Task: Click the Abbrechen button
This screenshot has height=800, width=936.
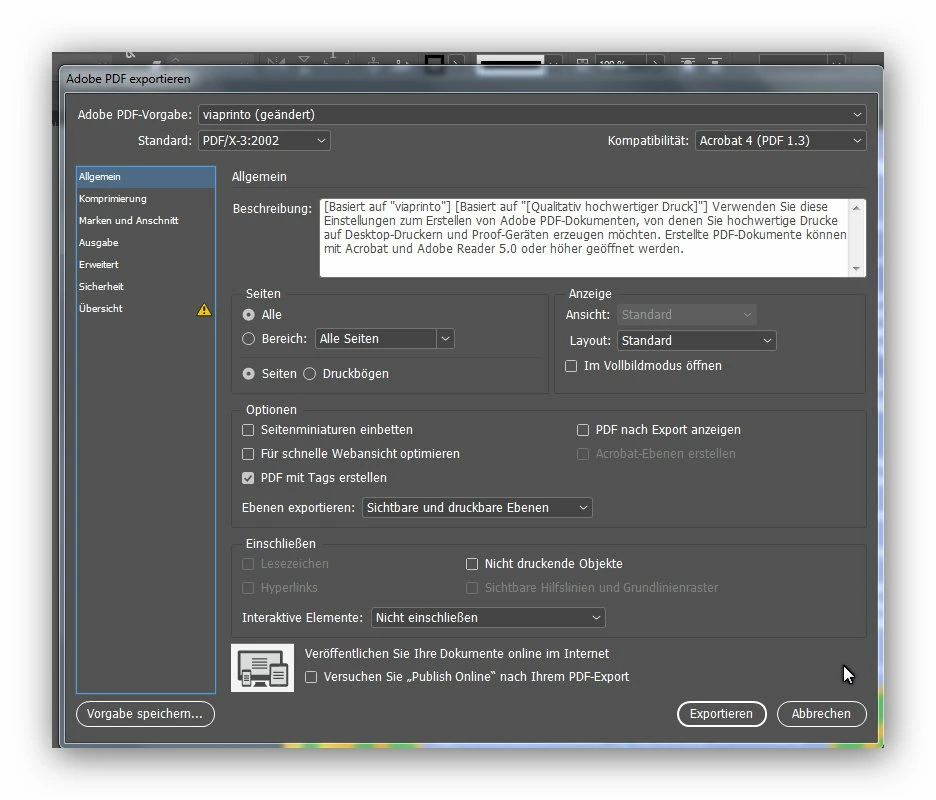Action: pos(821,714)
